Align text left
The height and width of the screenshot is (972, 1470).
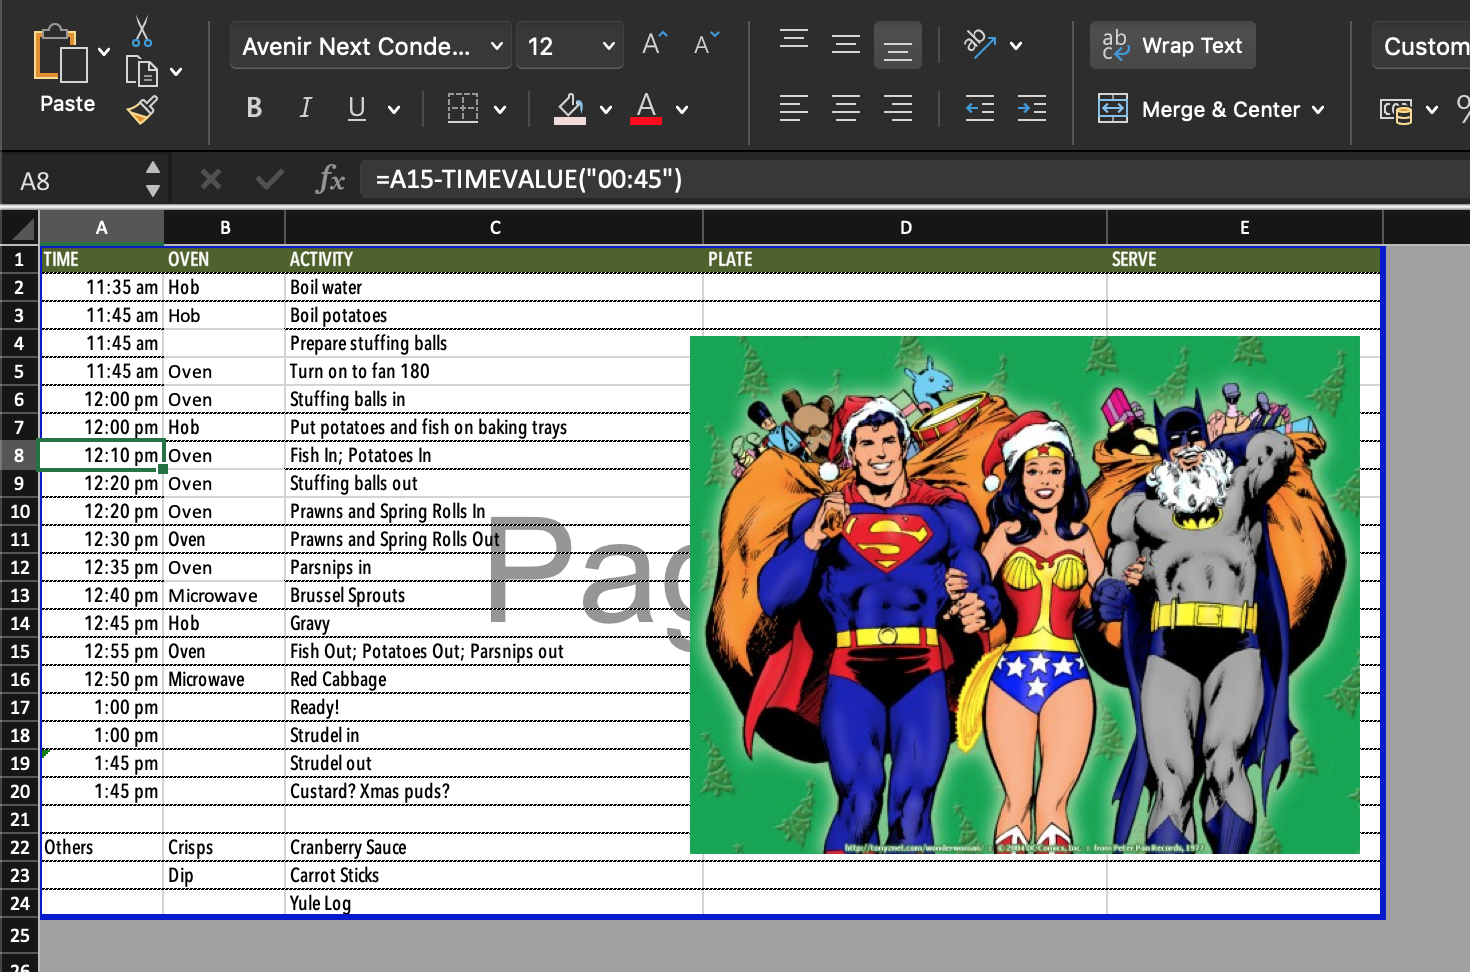coord(794,108)
